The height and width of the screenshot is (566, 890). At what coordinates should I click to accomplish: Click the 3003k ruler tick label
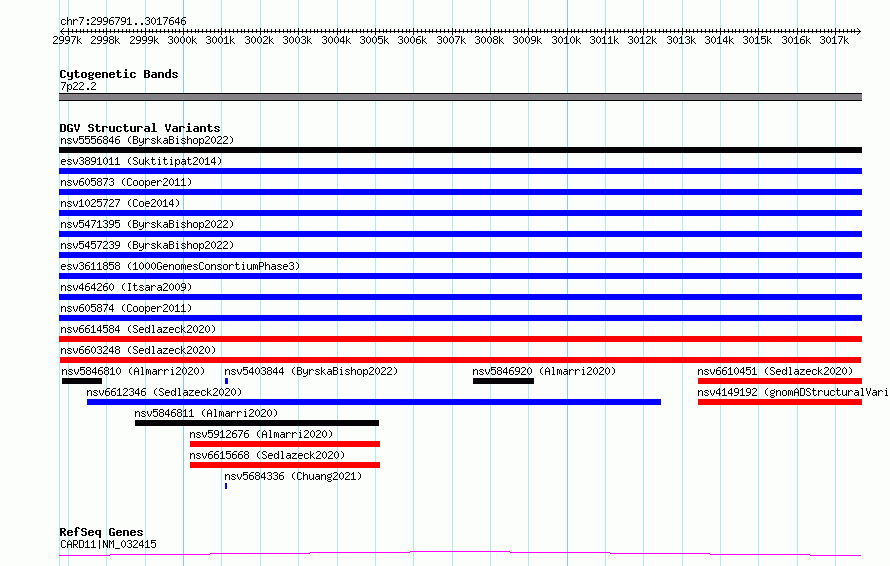pyautogui.click(x=297, y=41)
